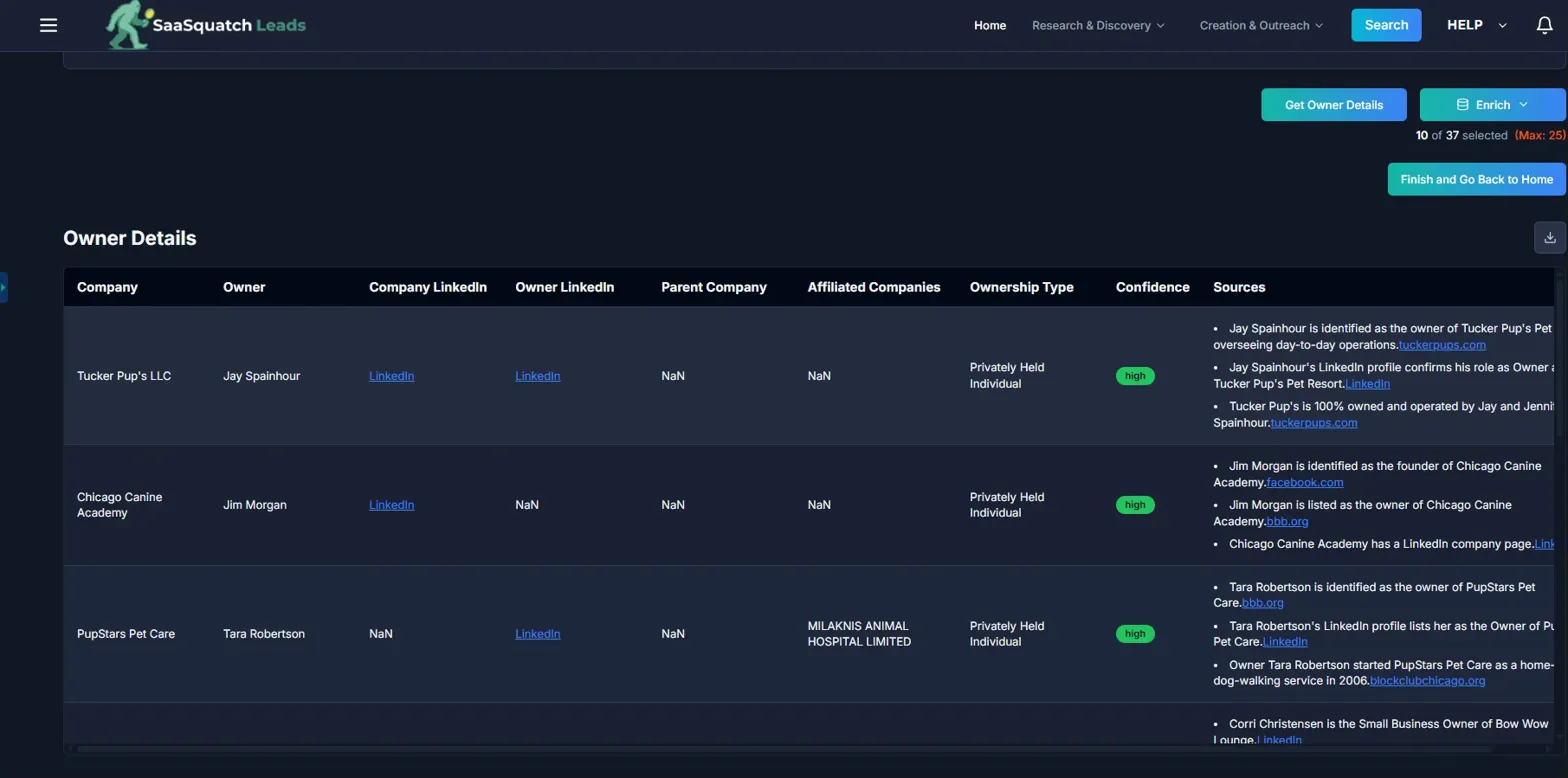This screenshot has width=1568, height=778.
Task: Select the Jay Spainhour owner cell
Action: tap(261, 376)
